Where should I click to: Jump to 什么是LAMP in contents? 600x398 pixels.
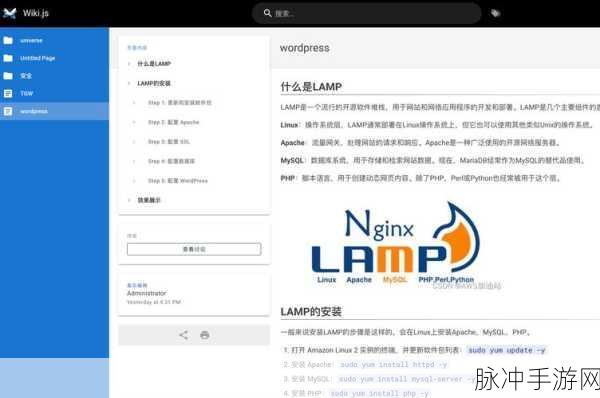click(x=154, y=64)
